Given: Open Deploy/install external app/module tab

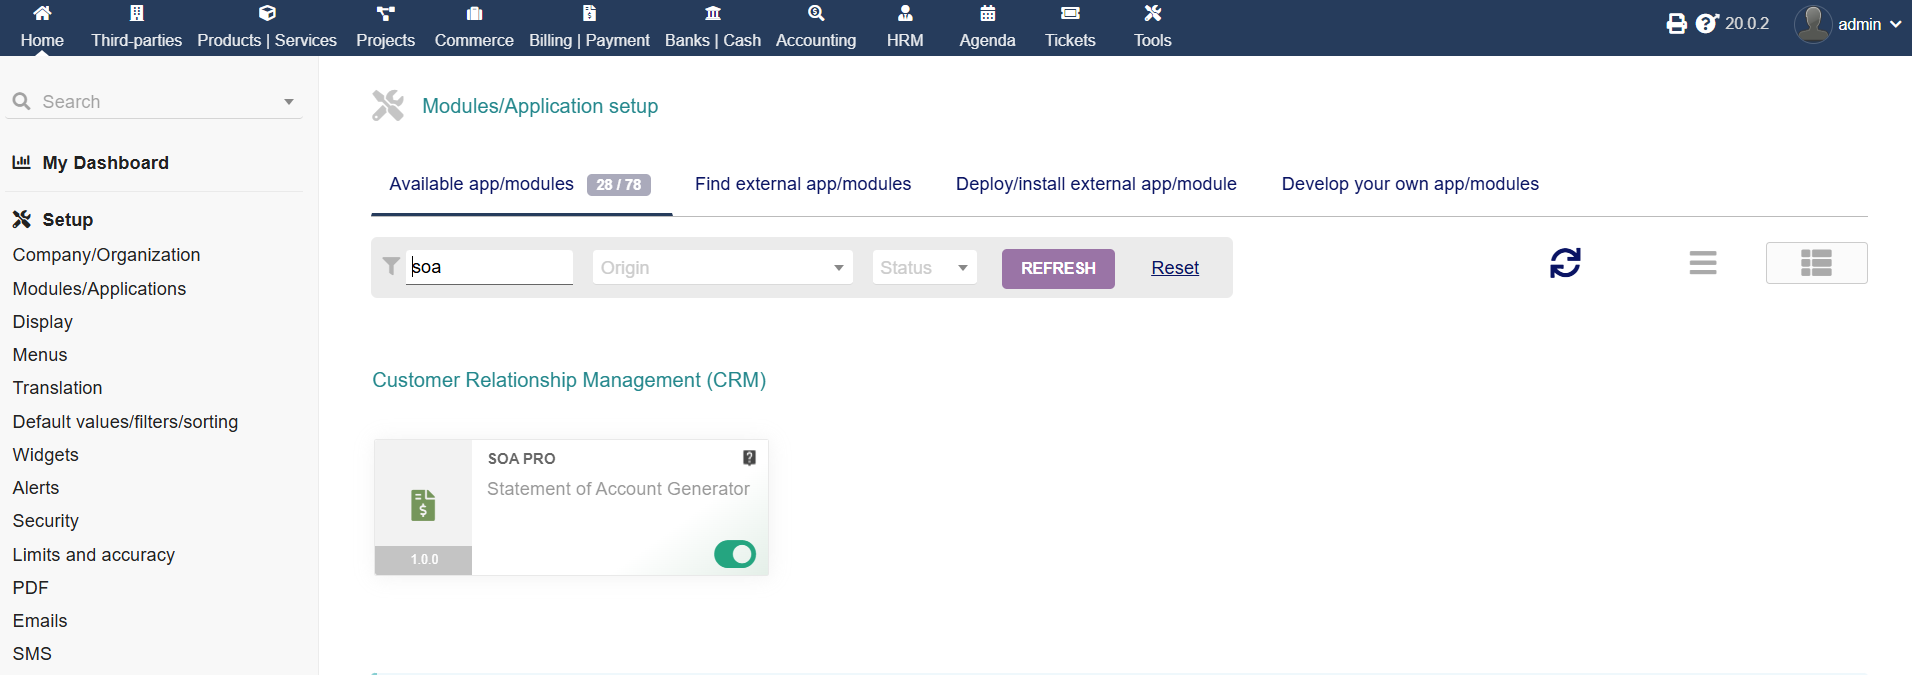Looking at the screenshot, I should [x=1096, y=184].
